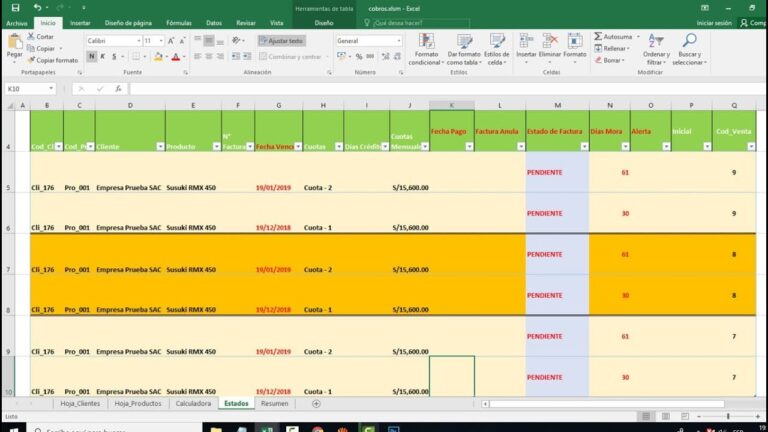
Task: Click the Ordenar y filtrar icon
Action: [656, 41]
